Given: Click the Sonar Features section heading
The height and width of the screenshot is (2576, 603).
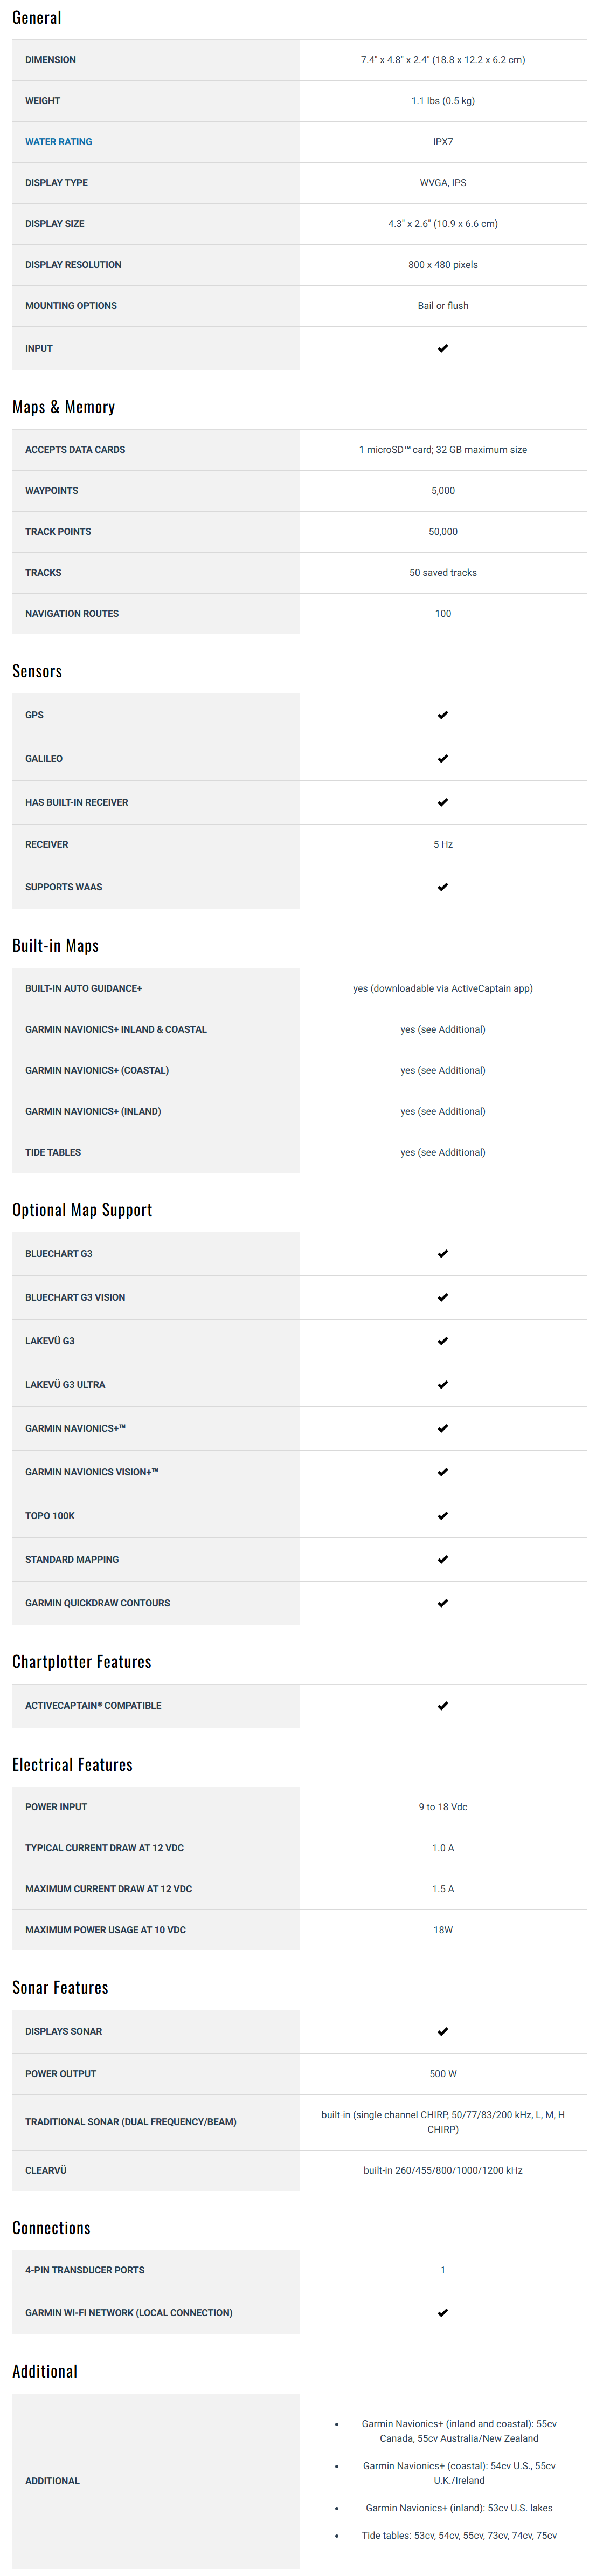Looking at the screenshot, I should coord(60,1987).
